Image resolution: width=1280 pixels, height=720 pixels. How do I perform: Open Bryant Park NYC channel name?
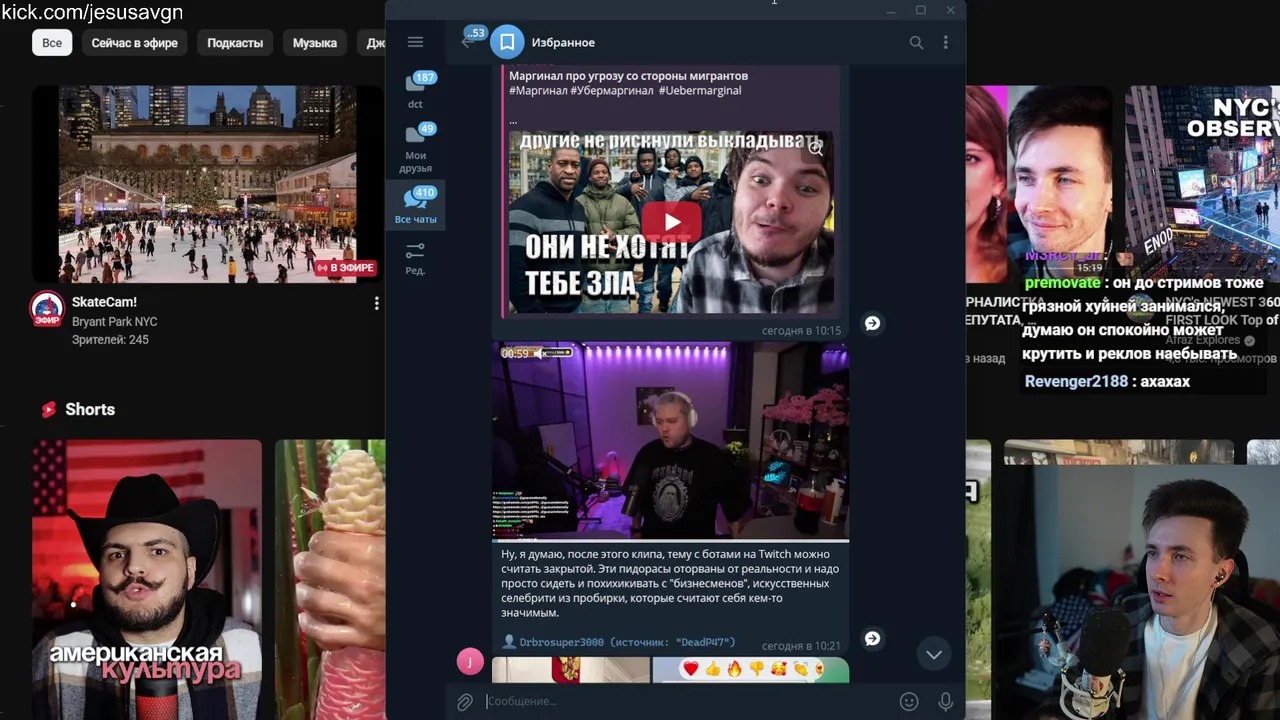(114, 321)
